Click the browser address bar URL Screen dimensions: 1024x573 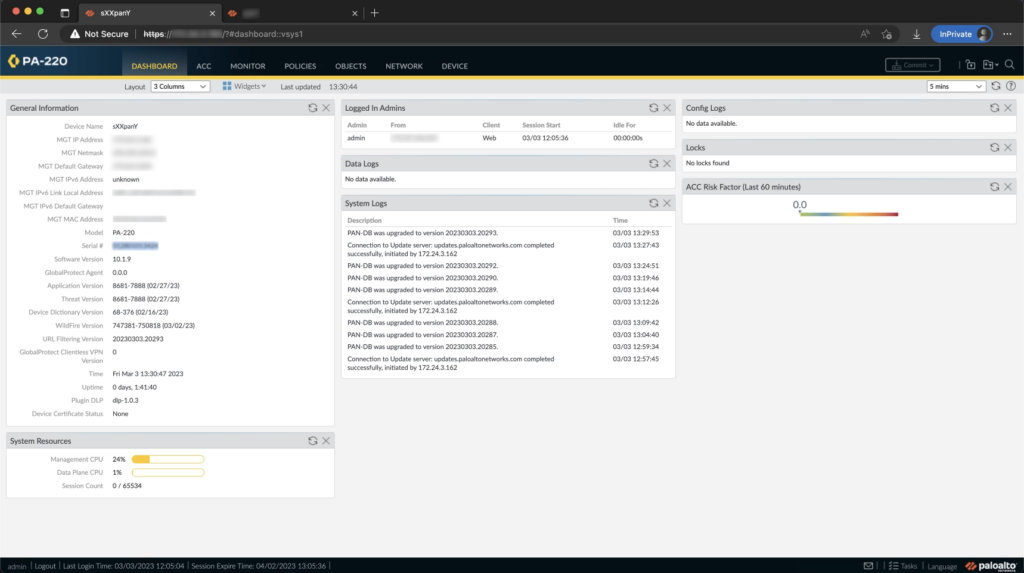pyautogui.click(x=223, y=34)
